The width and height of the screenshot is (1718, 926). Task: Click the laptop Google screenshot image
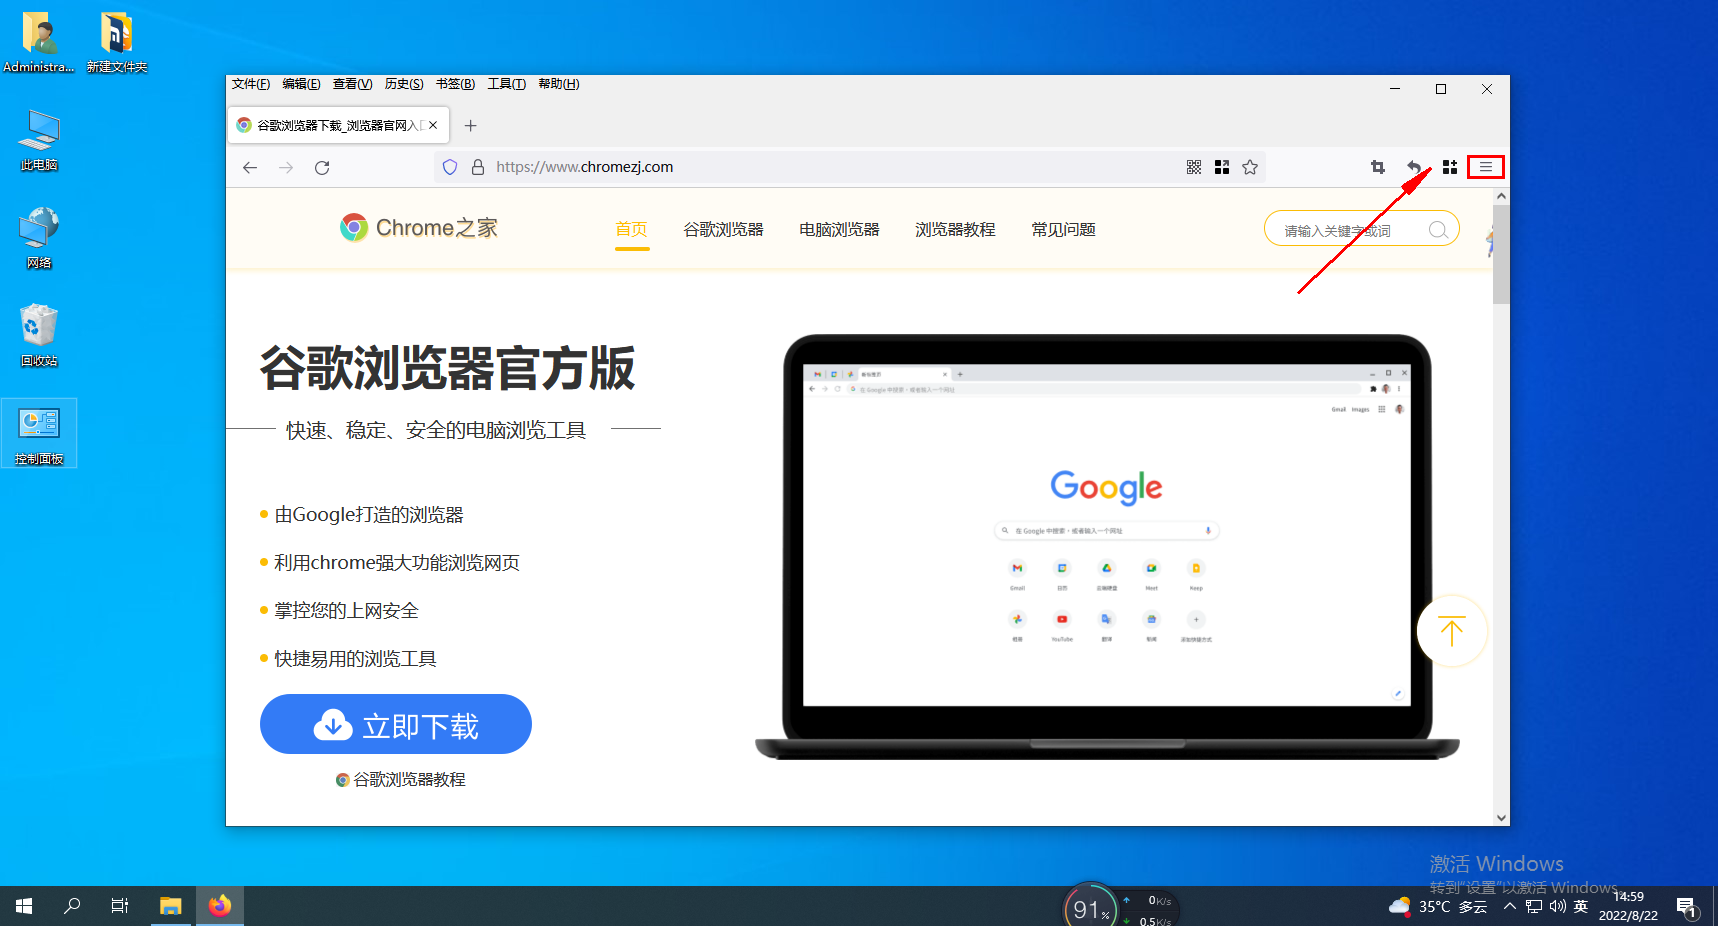1107,548
